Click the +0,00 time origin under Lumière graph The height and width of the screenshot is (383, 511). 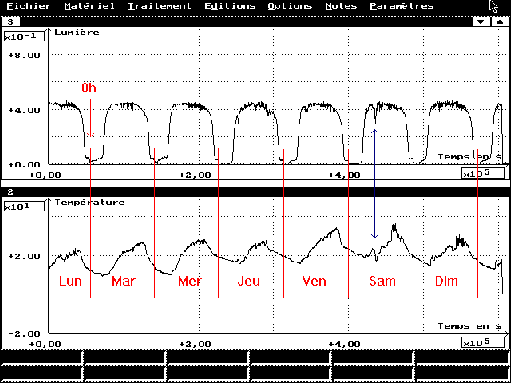tap(46, 175)
